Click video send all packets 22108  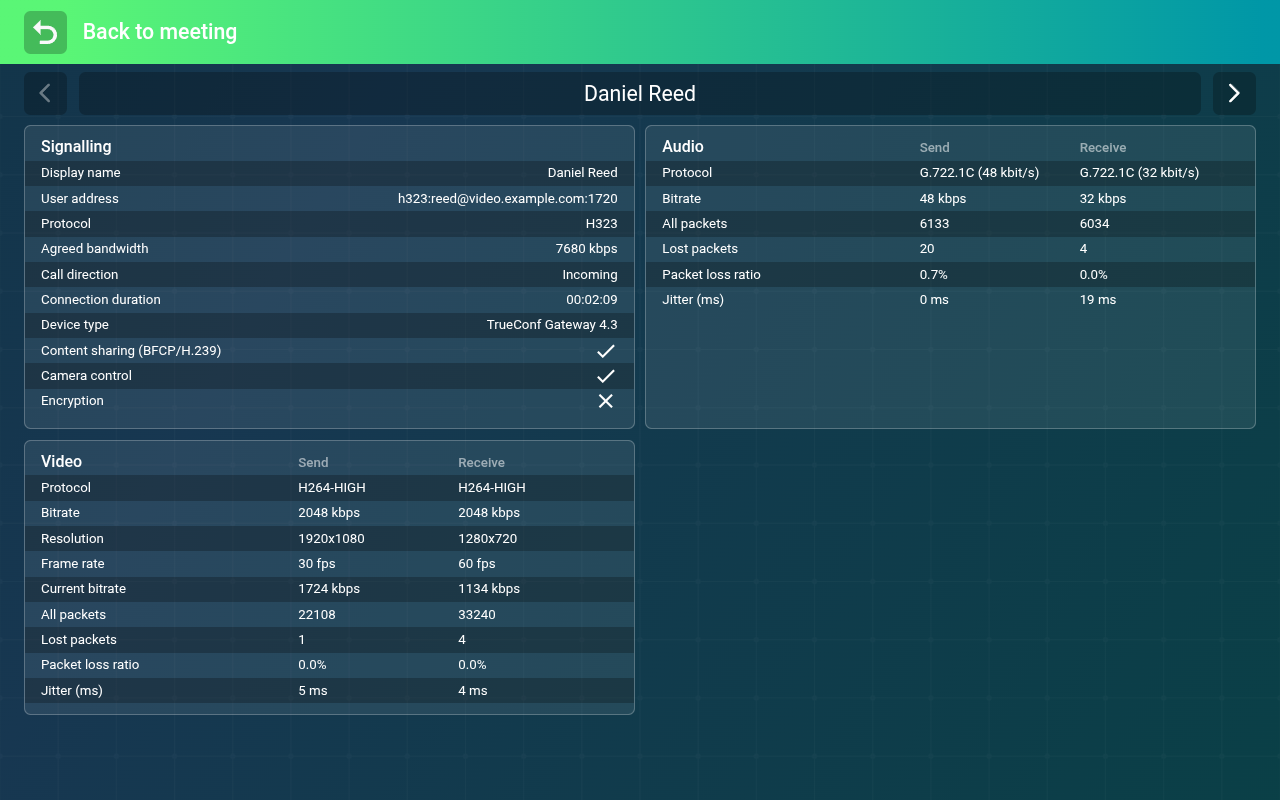(317, 615)
